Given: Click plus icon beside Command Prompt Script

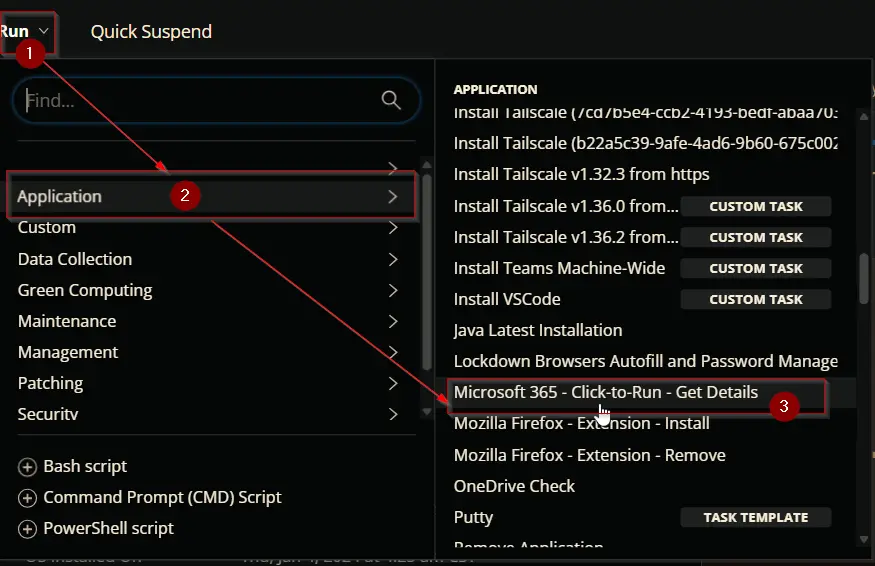Looking at the screenshot, I should [x=27, y=498].
